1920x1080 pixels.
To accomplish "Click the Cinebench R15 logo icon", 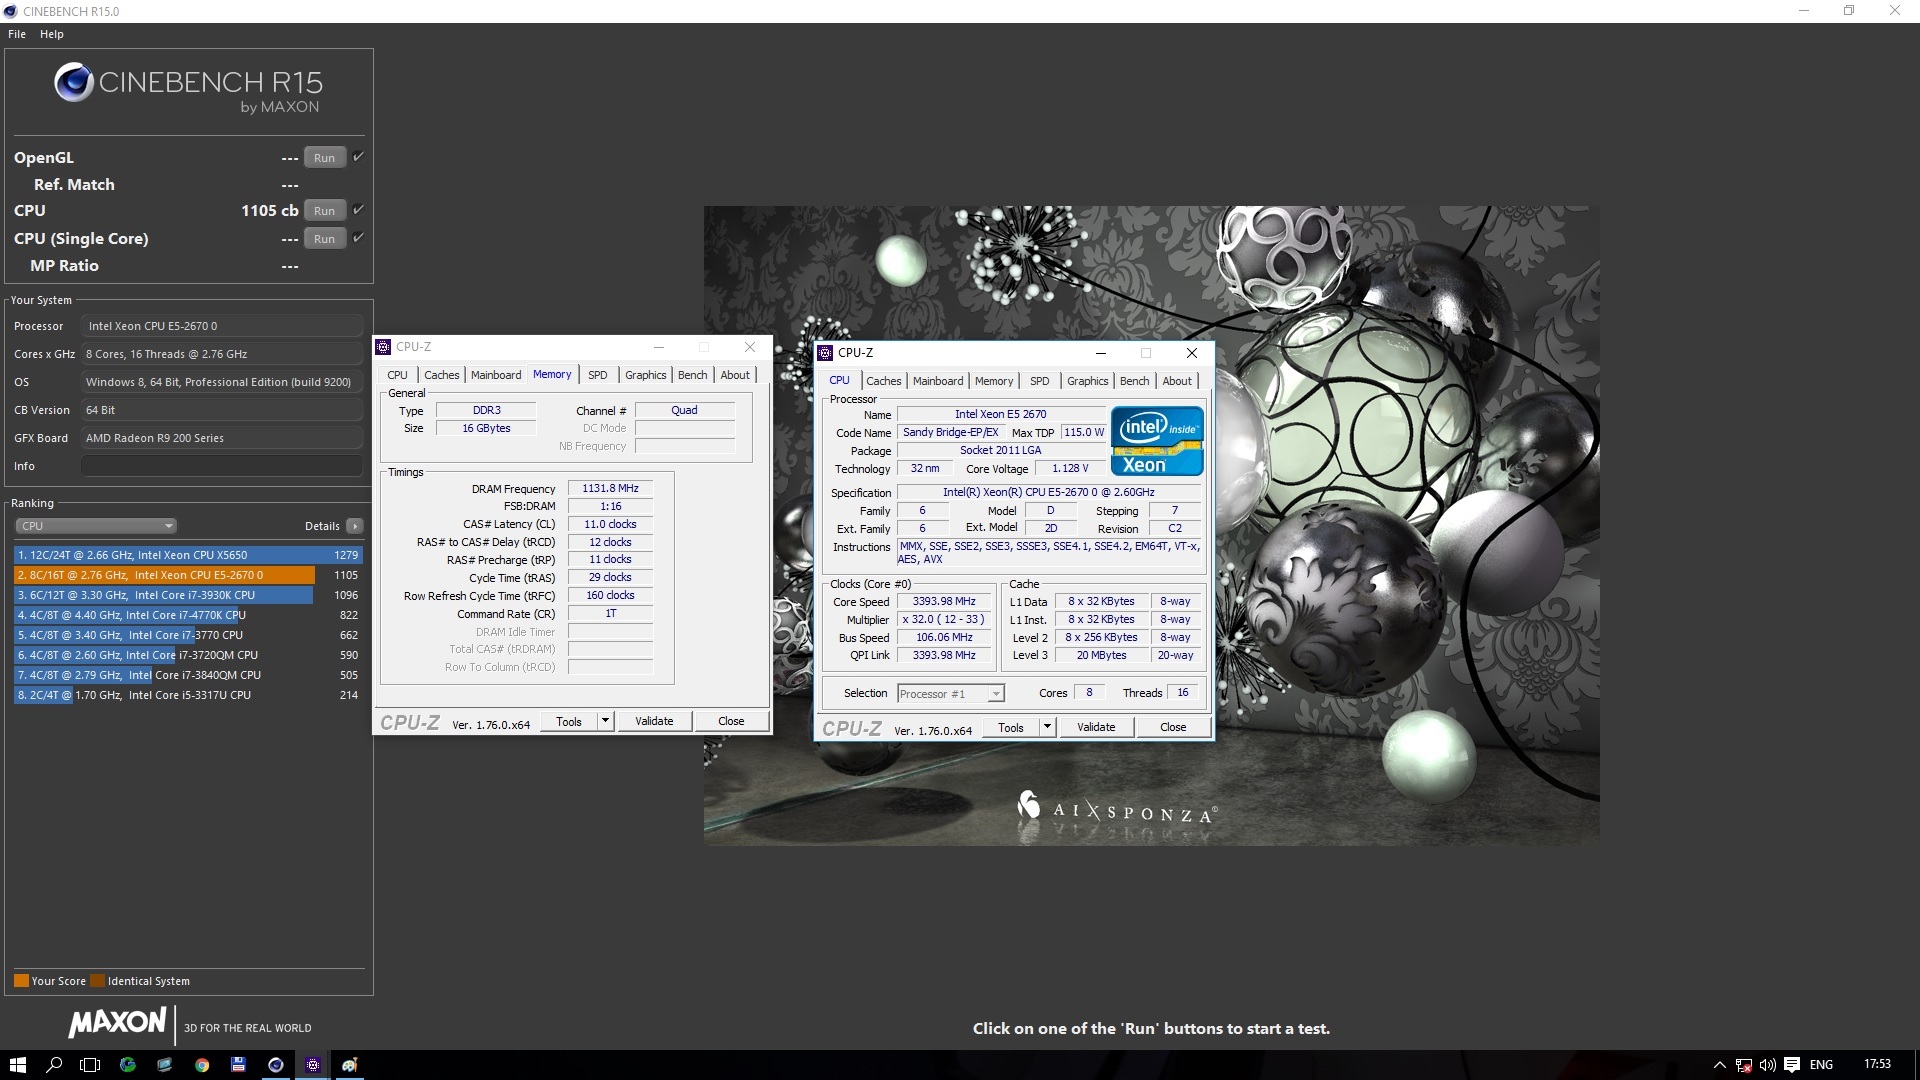I will pyautogui.click(x=73, y=82).
